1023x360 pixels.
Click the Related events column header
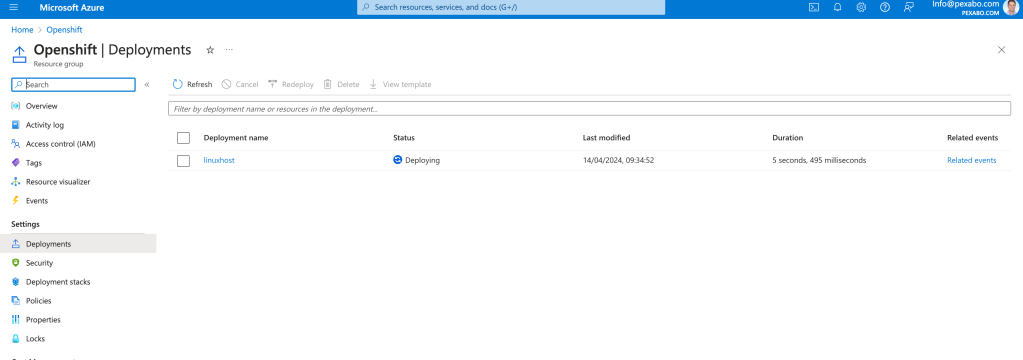pyautogui.click(x=972, y=138)
